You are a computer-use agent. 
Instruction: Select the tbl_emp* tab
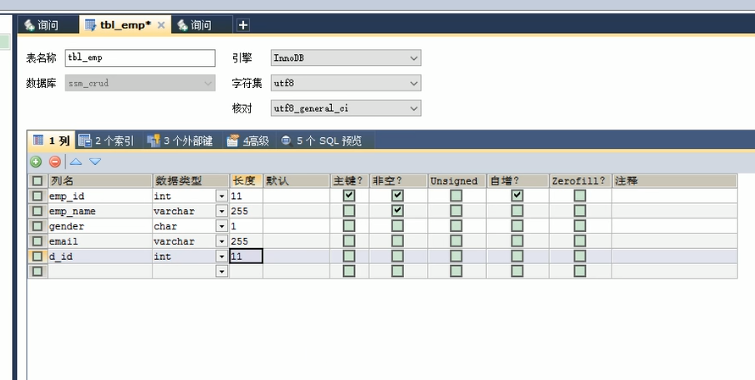click(125, 25)
